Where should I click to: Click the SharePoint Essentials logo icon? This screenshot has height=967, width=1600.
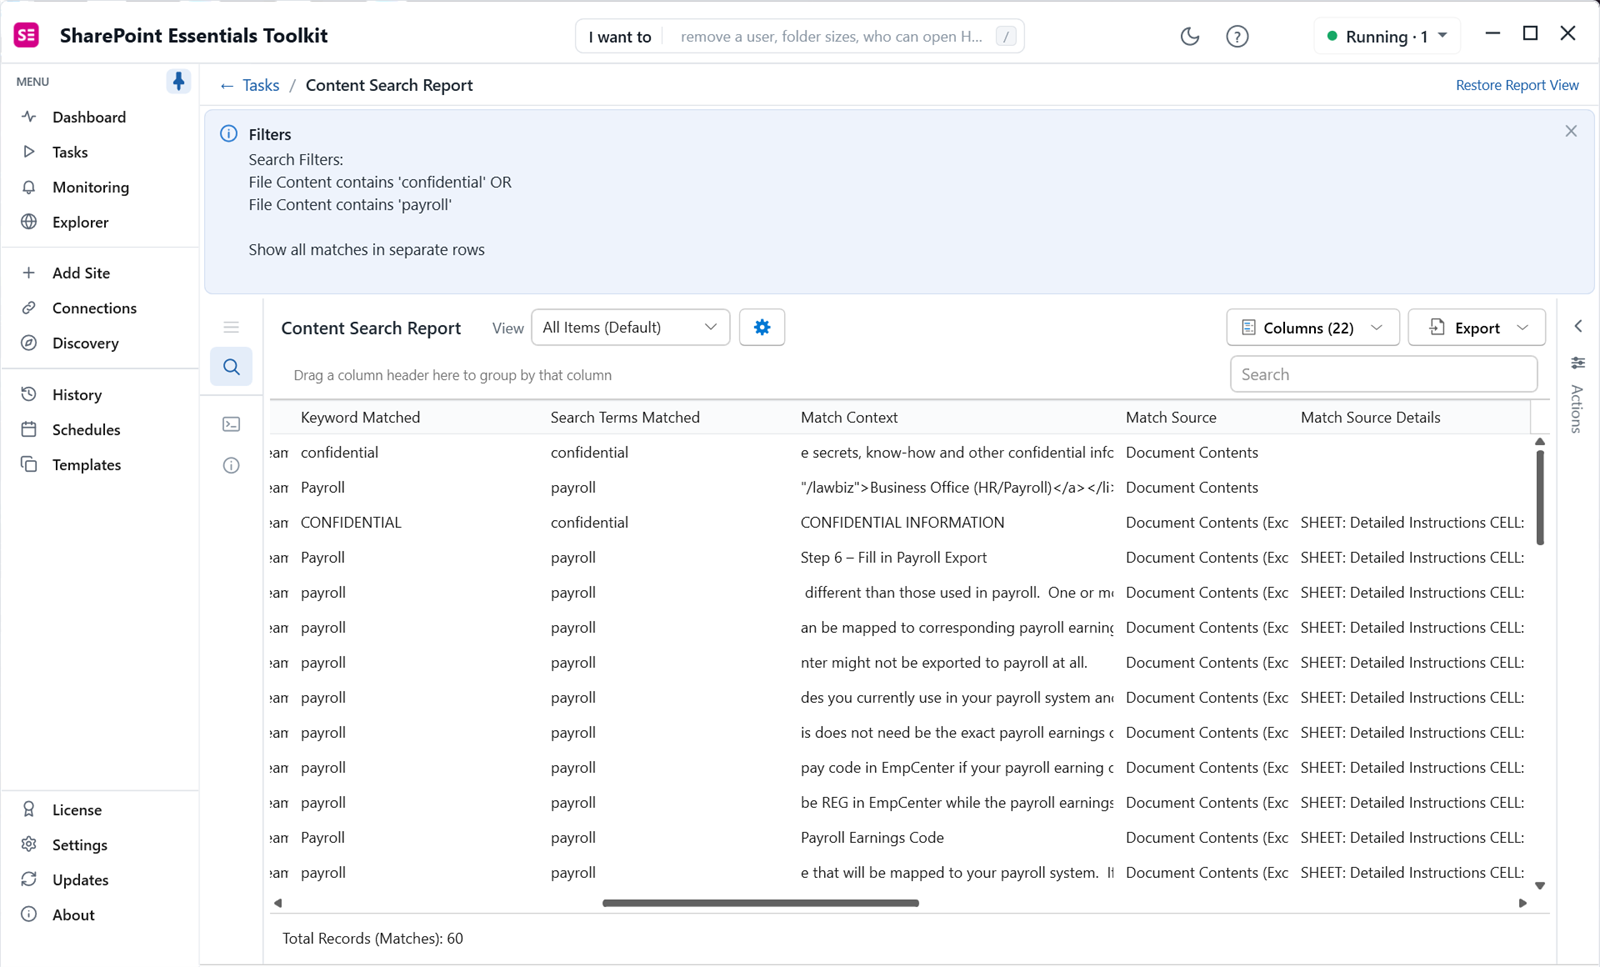click(27, 35)
